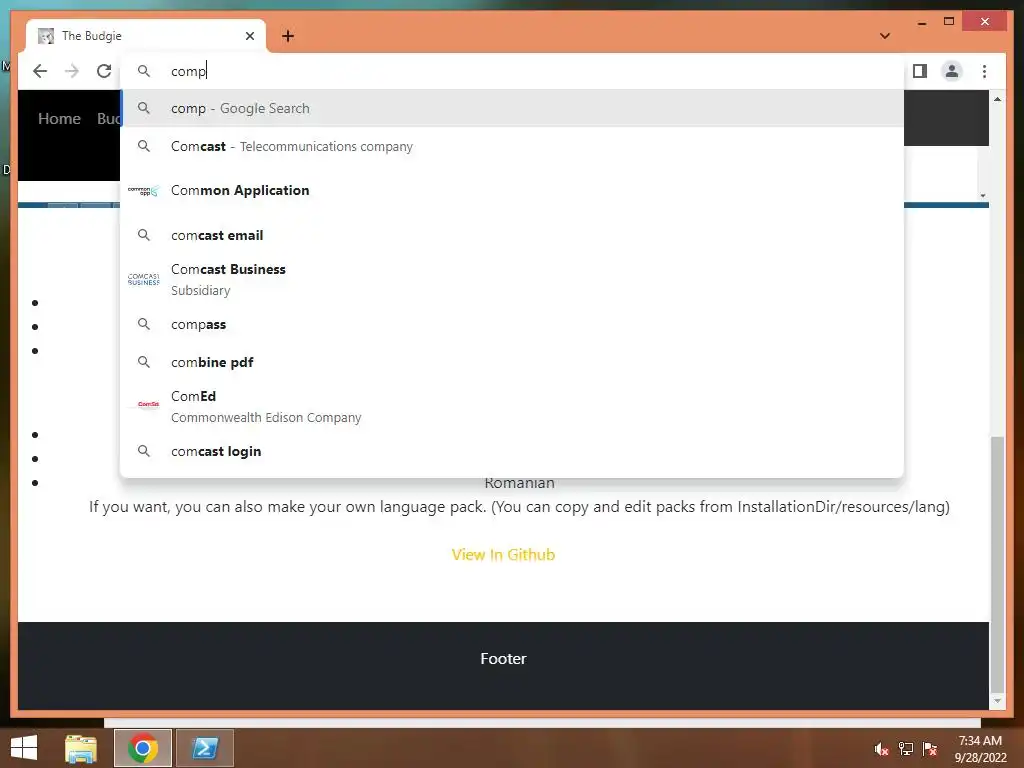Click the Chrome taskbar icon
The width and height of the screenshot is (1024, 768).
143,748
